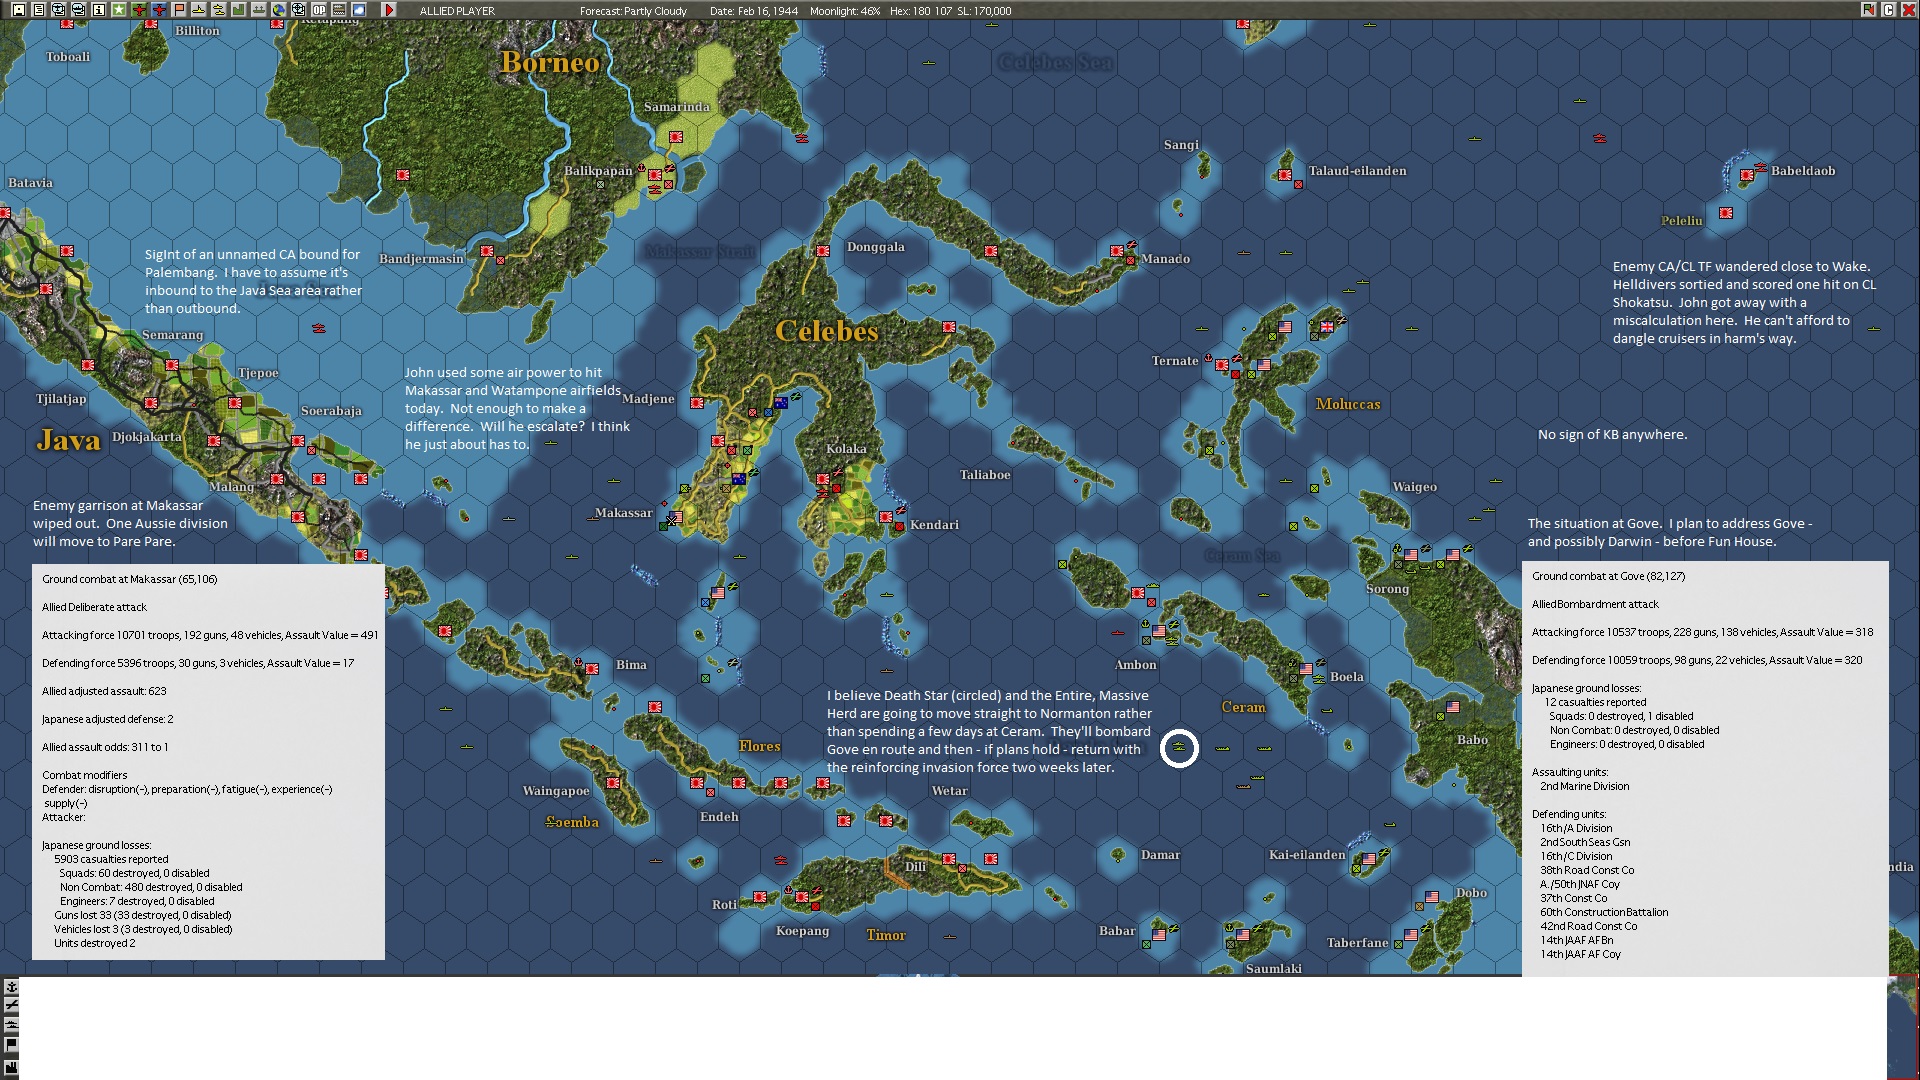Click the crosshair target toolbar icon

[x=298, y=10]
